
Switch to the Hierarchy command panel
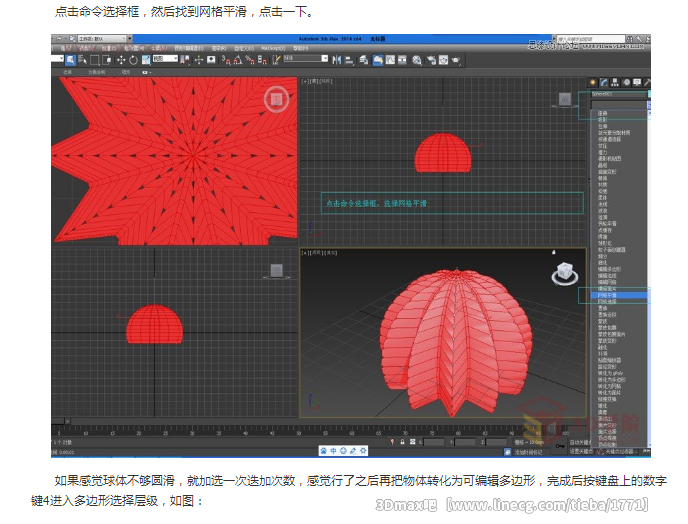coord(615,83)
